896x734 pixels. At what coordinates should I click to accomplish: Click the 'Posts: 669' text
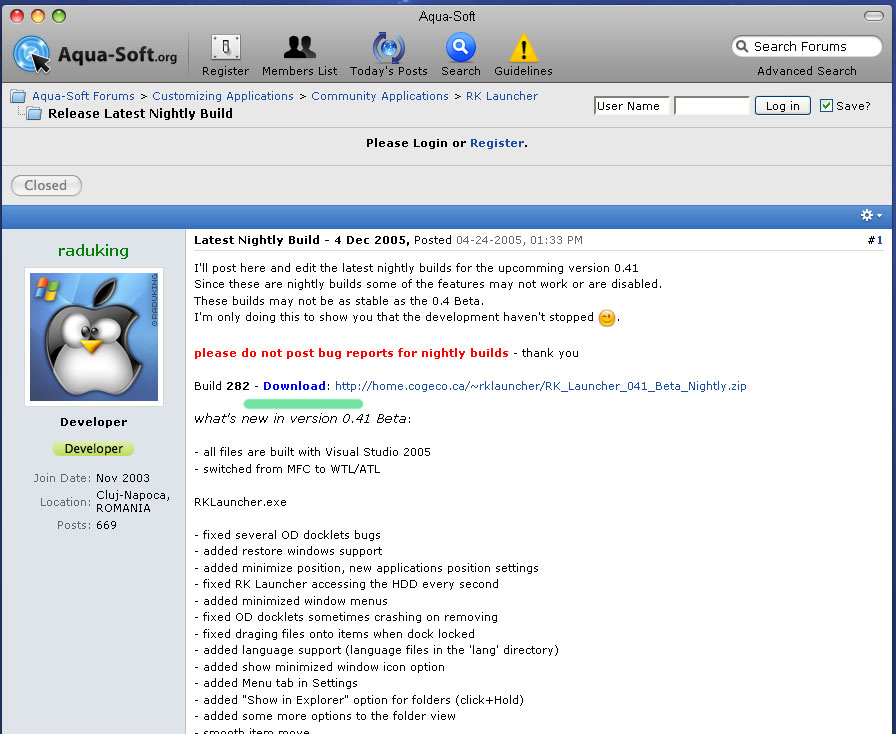click(87, 525)
